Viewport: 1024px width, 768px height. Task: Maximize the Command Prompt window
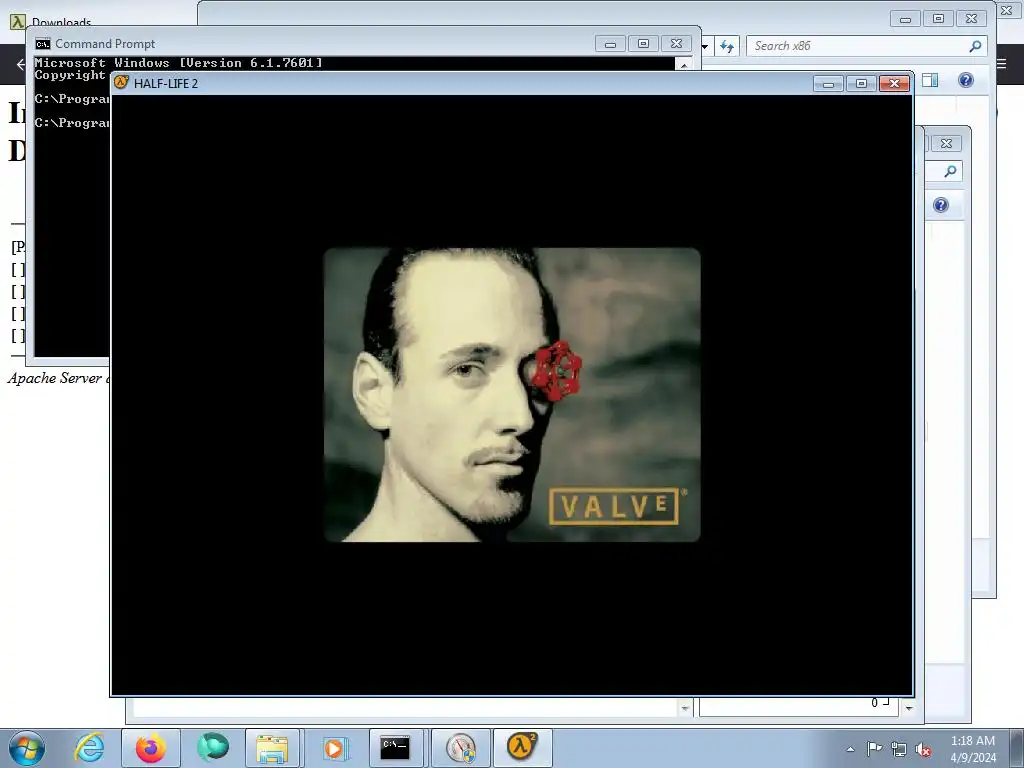pos(643,44)
